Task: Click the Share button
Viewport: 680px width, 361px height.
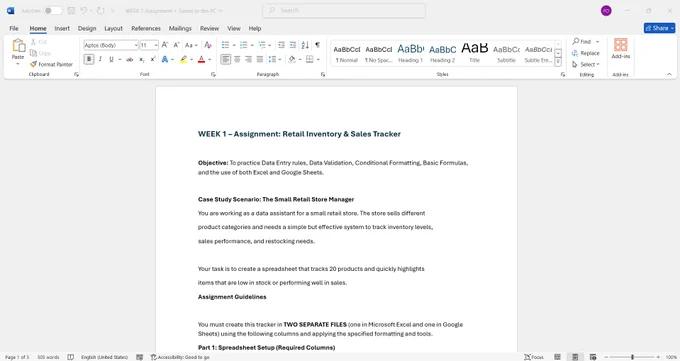Action: click(660, 28)
